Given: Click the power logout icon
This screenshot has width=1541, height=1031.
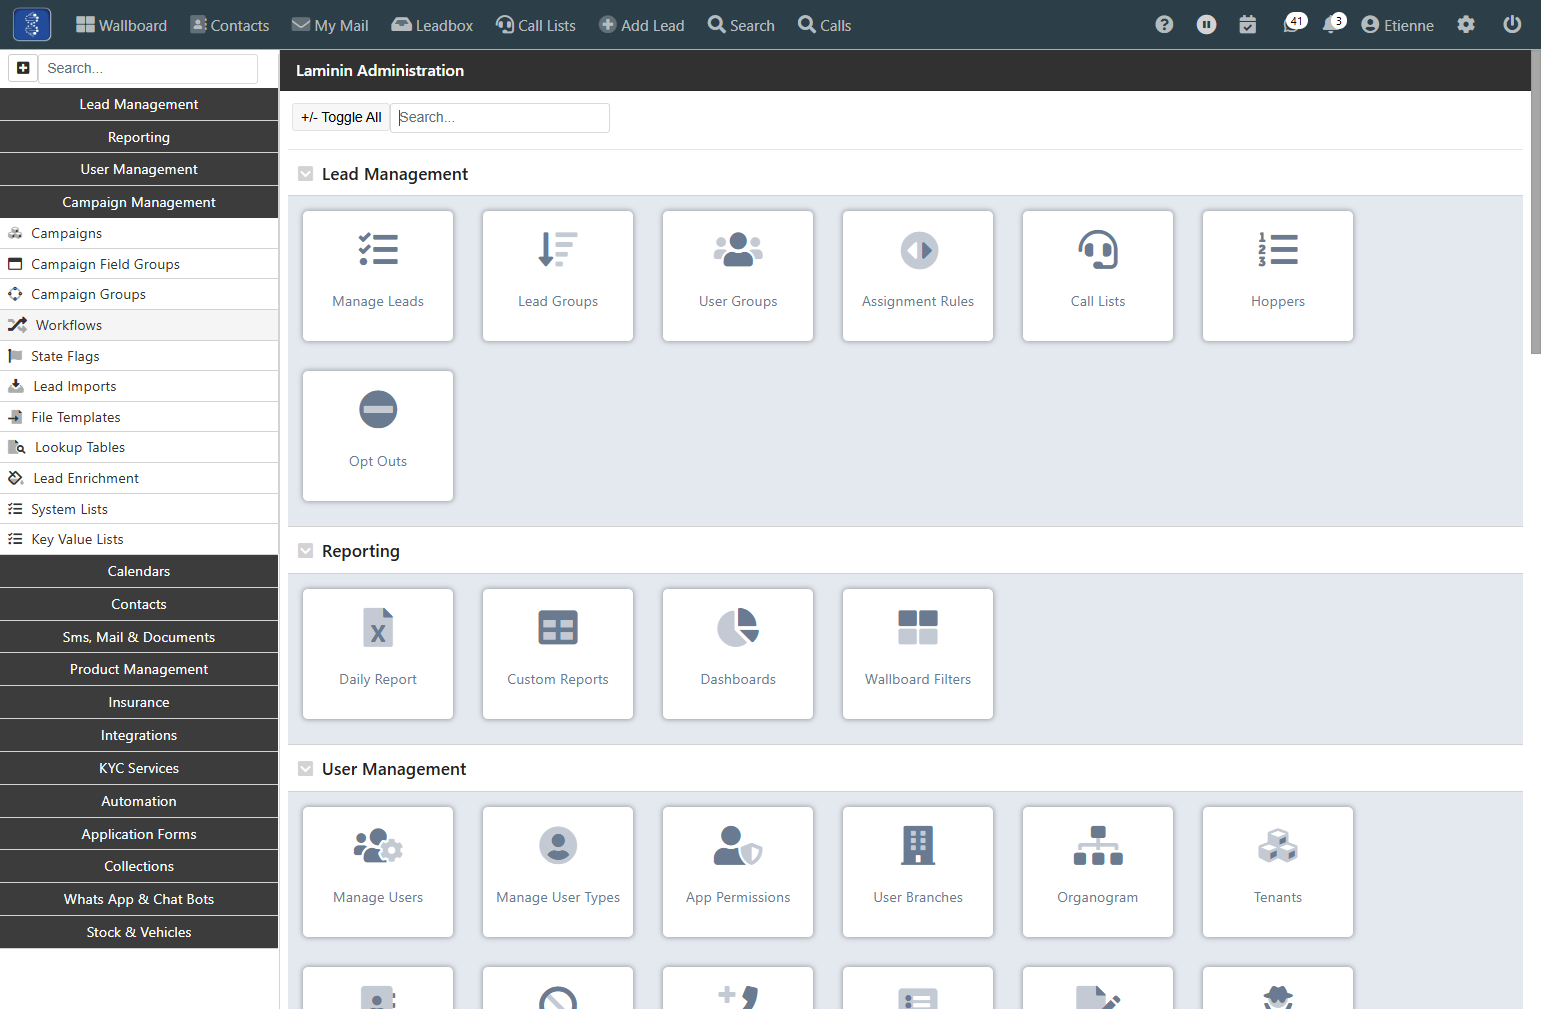Looking at the screenshot, I should tap(1512, 25).
